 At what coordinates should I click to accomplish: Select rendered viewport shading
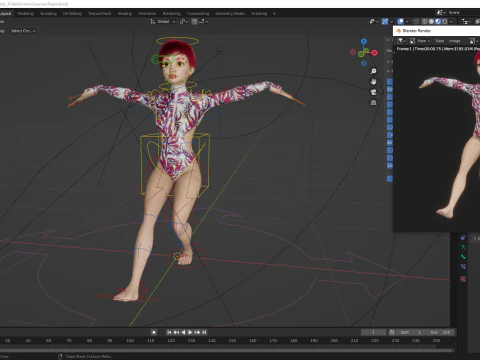pos(444,21)
